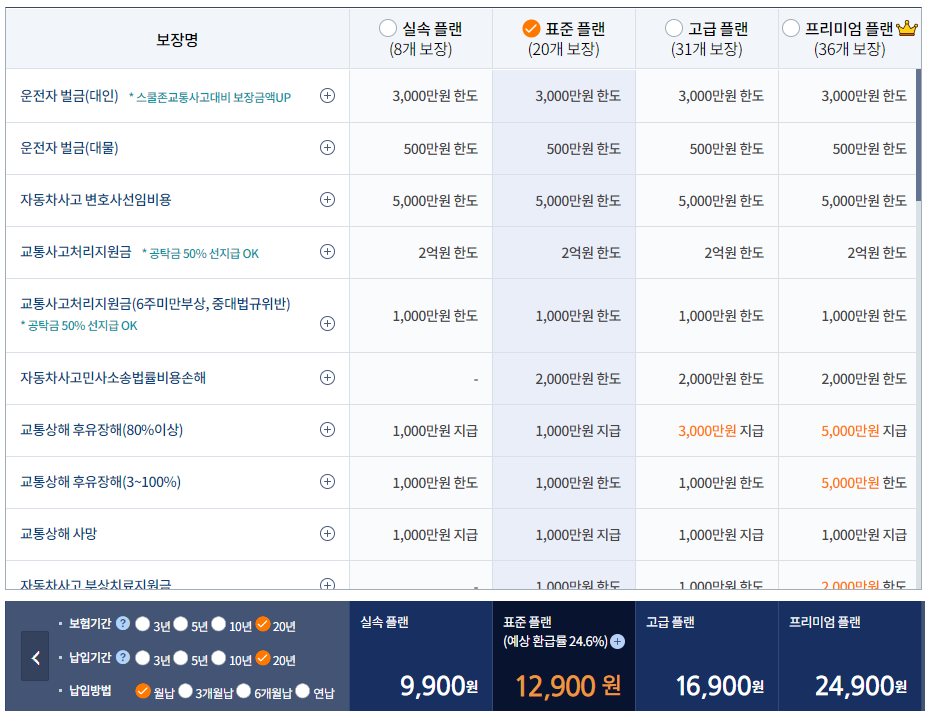Set 납입기간 to 10년
Viewport: 925px width, 714px height.
point(218,657)
